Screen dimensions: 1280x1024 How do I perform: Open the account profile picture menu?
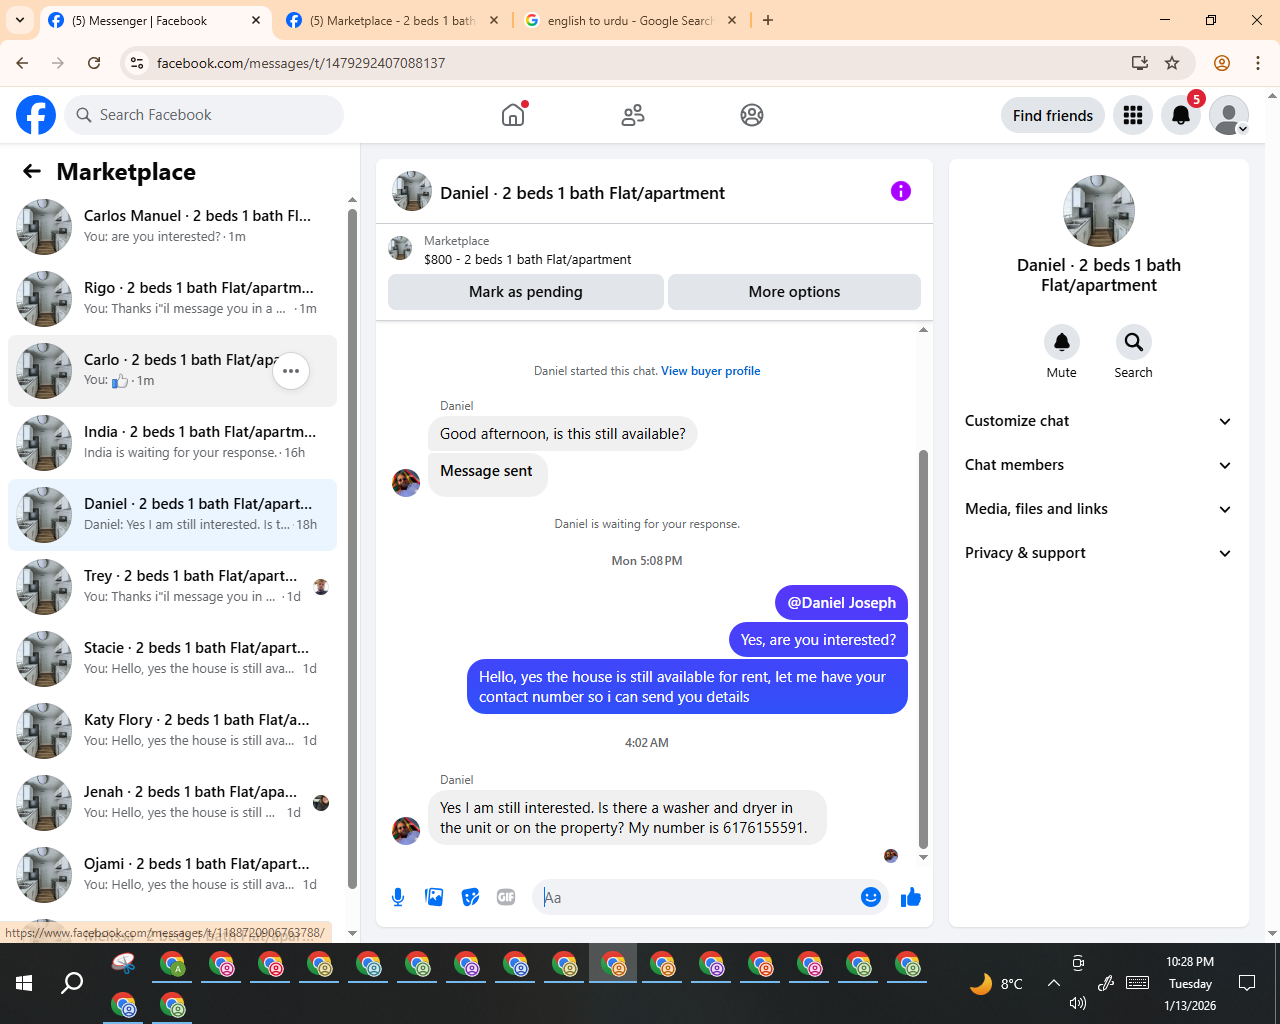1229,115
